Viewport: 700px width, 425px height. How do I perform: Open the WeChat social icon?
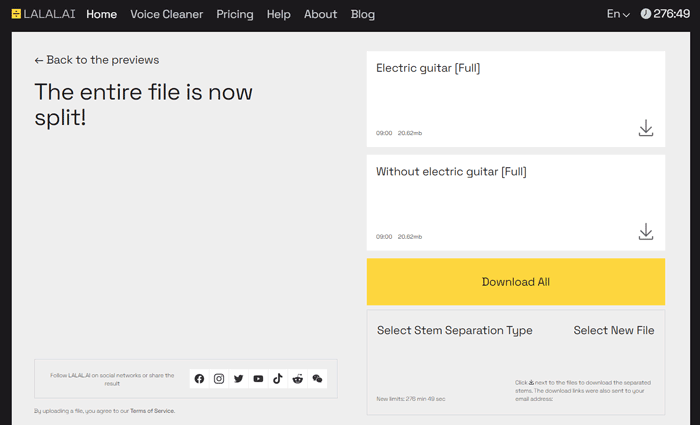(317, 379)
